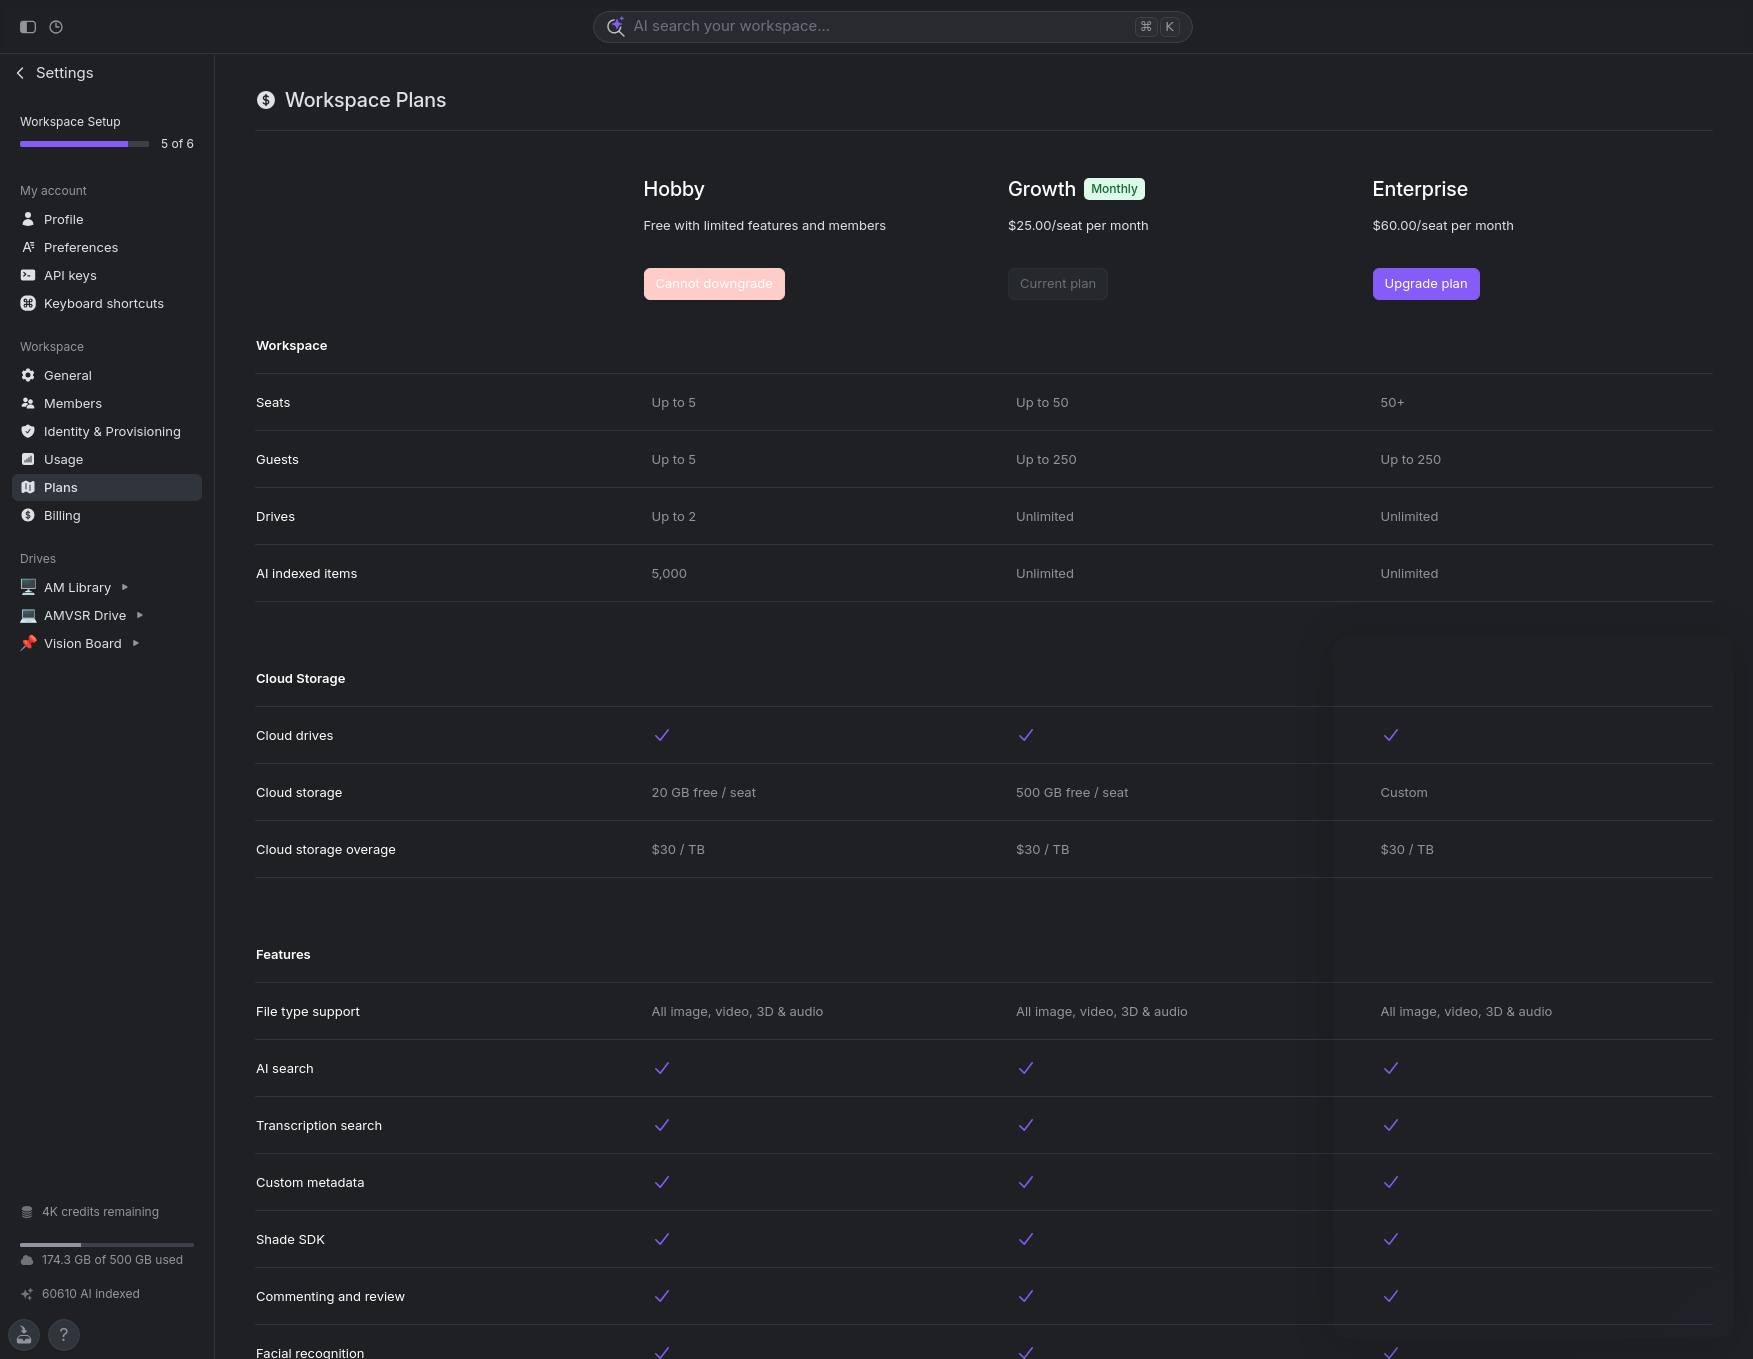
Task: Click the Upgrade plan button
Action: tap(1425, 284)
